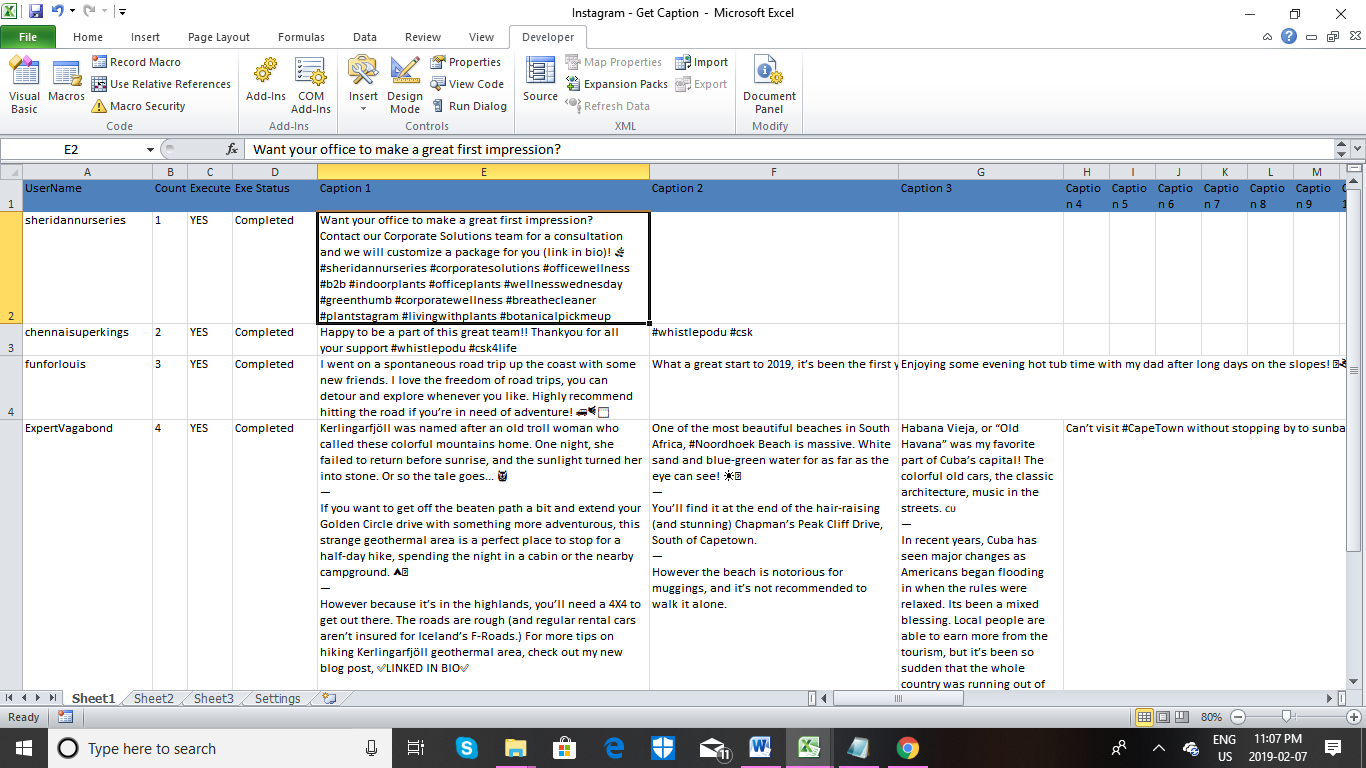Select row 4 header
The image size is (1366, 768).
11,388
